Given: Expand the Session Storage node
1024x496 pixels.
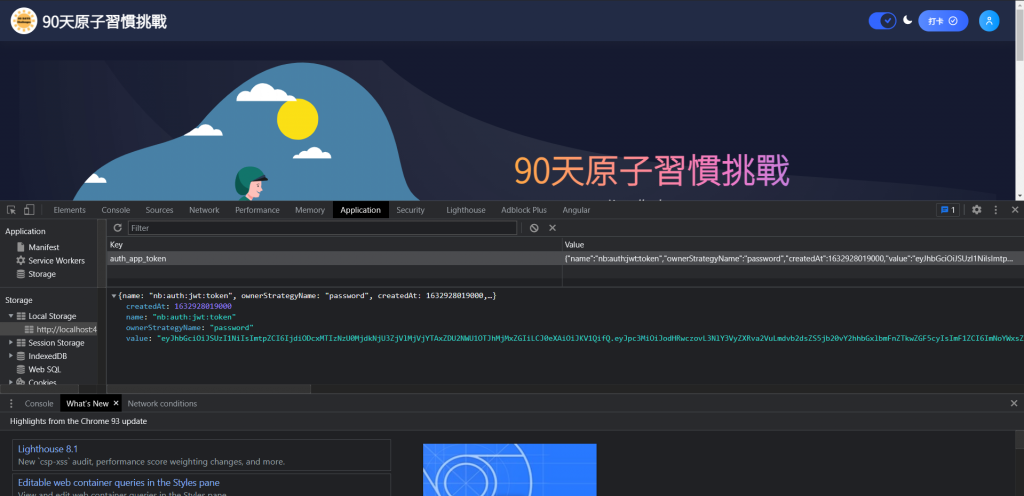Looking at the screenshot, I should coord(10,343).
